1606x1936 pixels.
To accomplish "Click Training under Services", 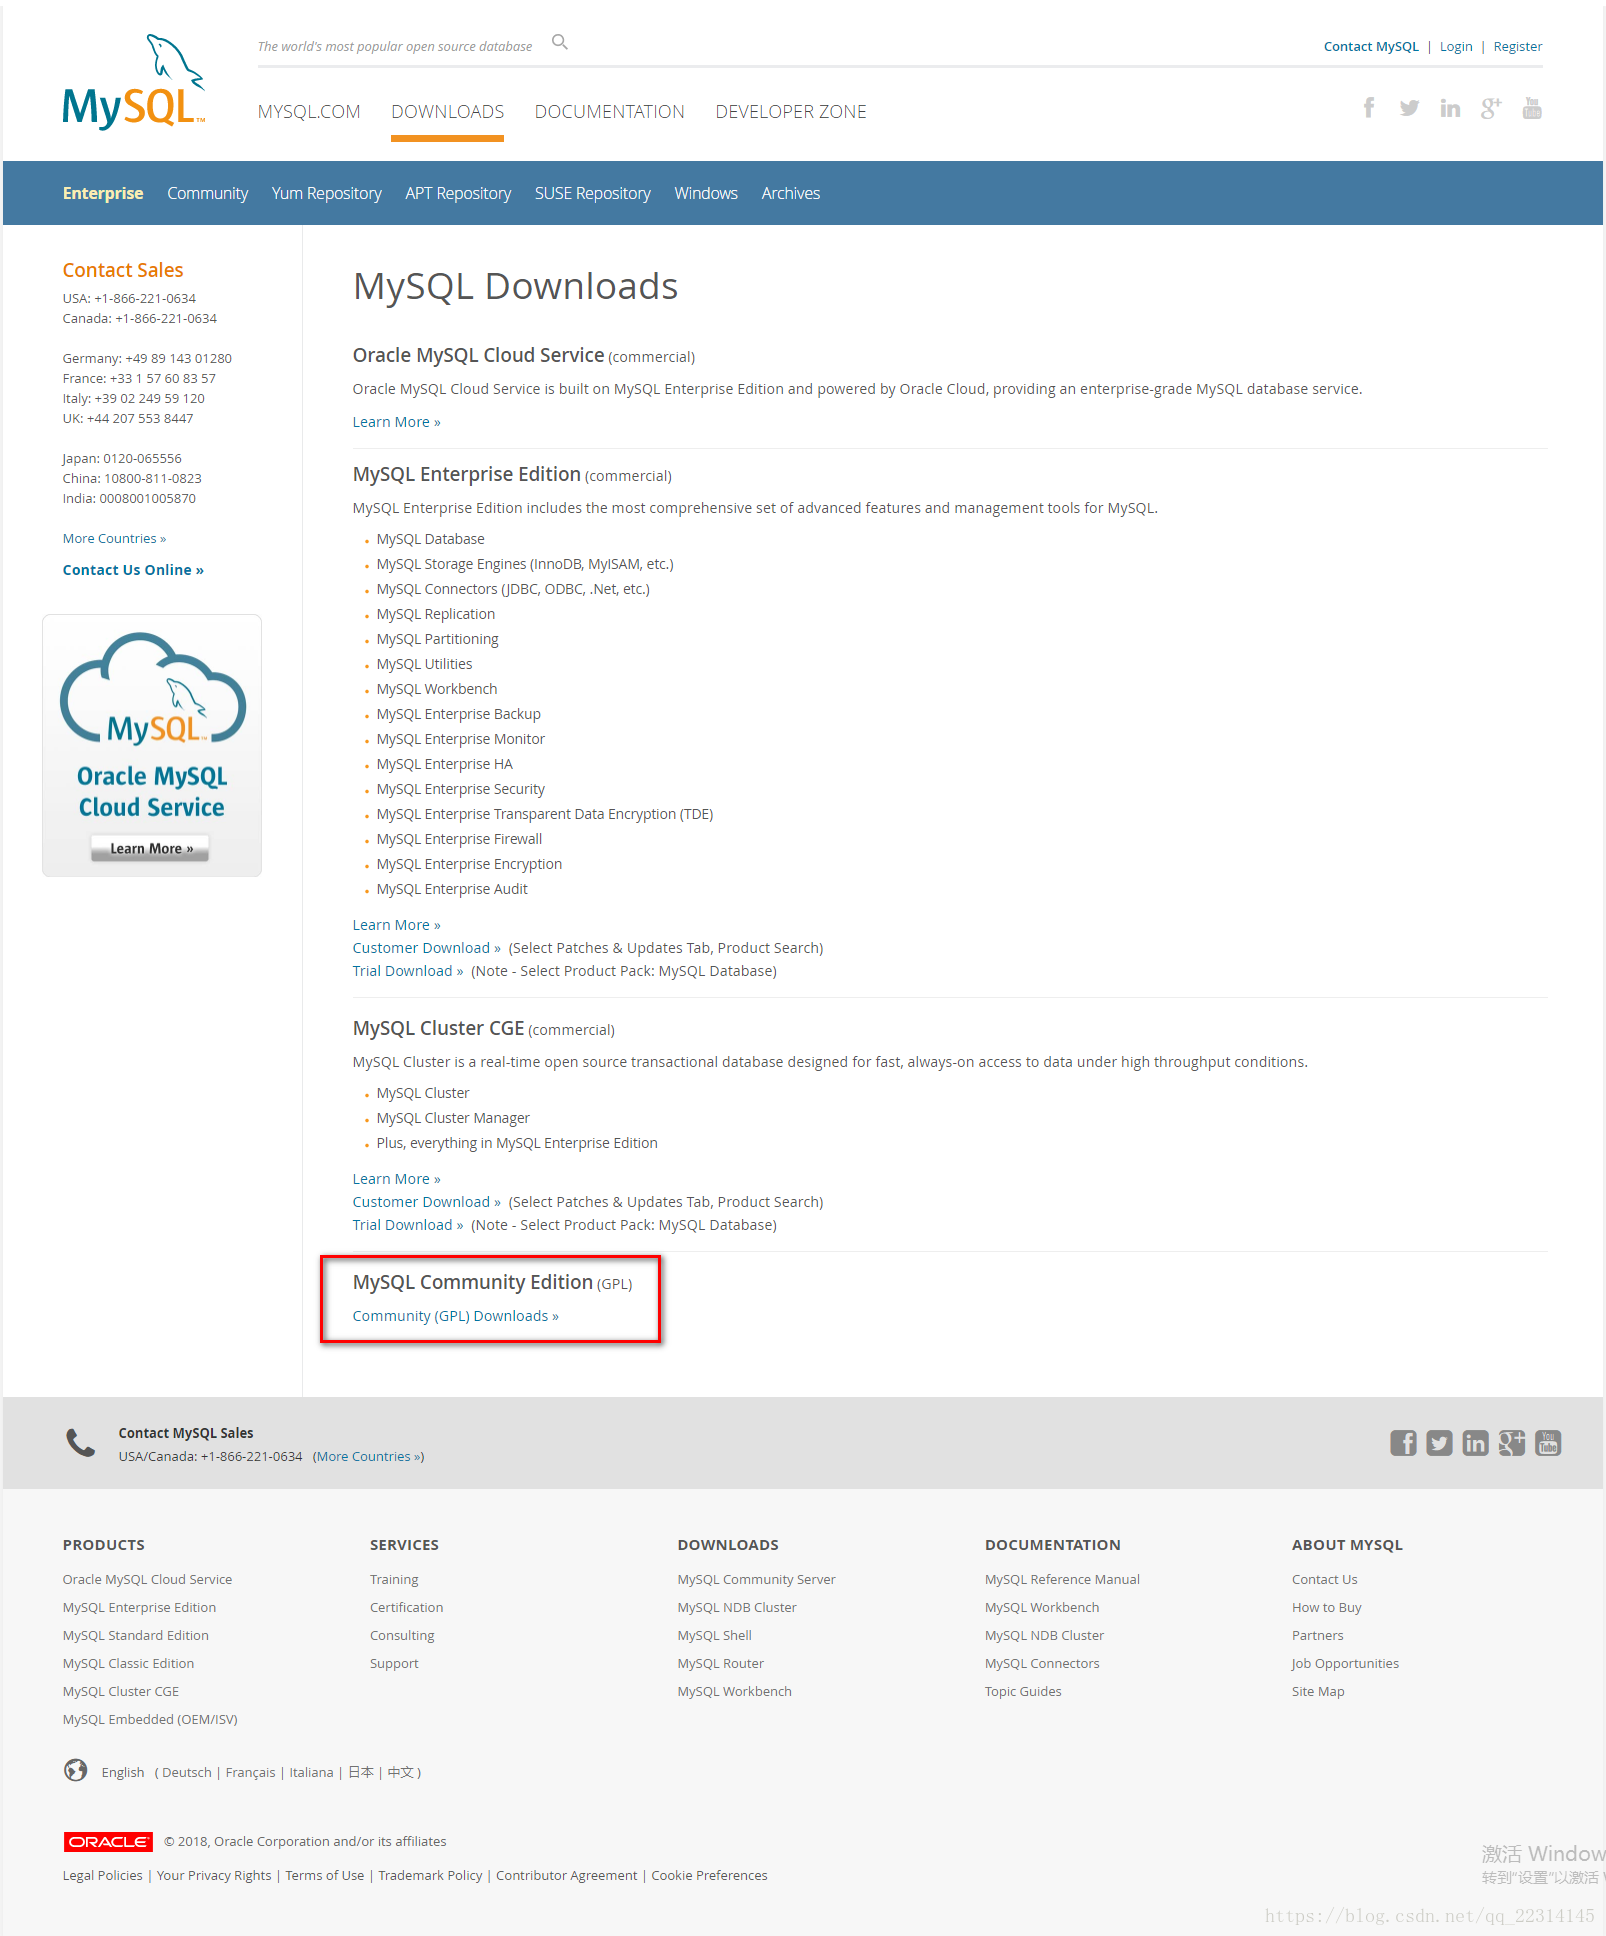I will click(394, 1580).
